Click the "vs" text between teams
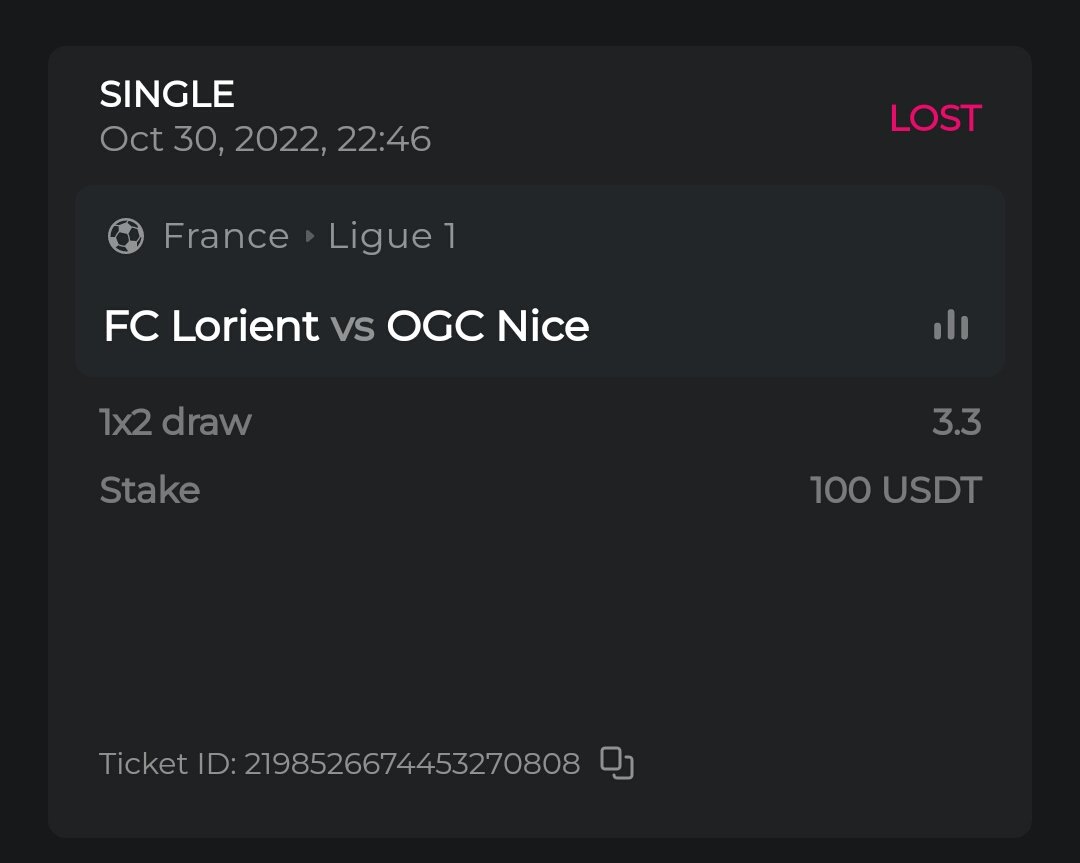 tap(352, 327)
